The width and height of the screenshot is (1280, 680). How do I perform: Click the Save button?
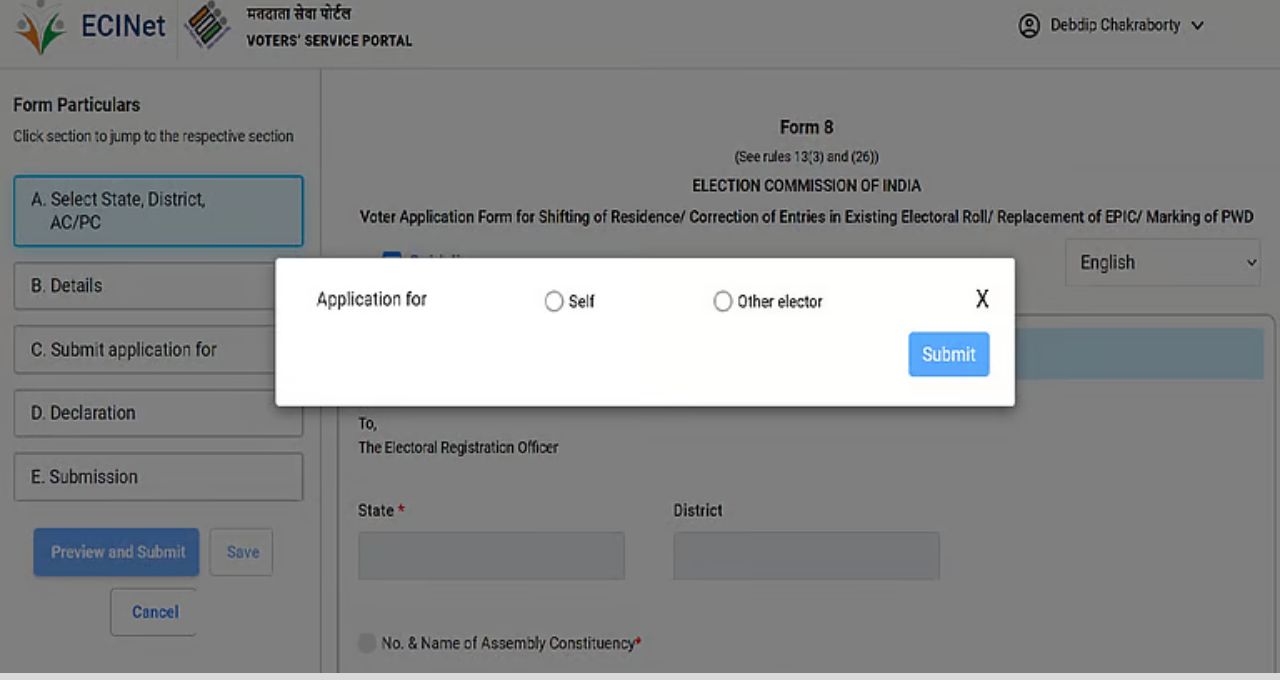point(242,552)
